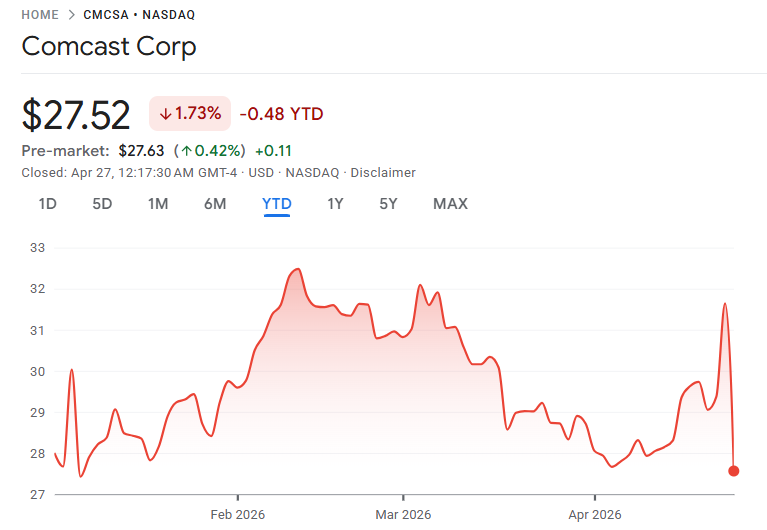The height and width of the screenshot is (530, 767).
Task: Click the Feb 2026 axis label
Action: pyautogui.click(x=238, y=514)
